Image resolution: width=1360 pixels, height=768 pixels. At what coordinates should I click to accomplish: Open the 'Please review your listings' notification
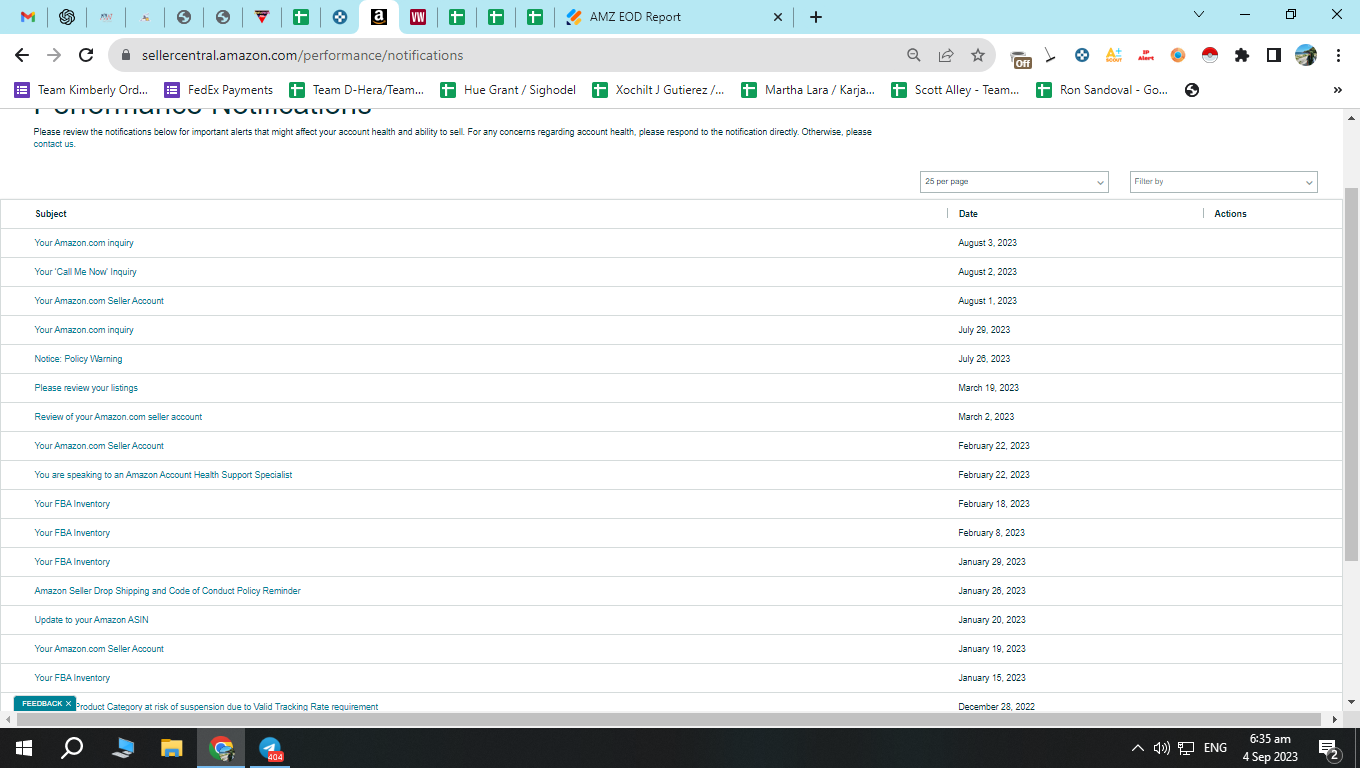(x=86, y=388)
